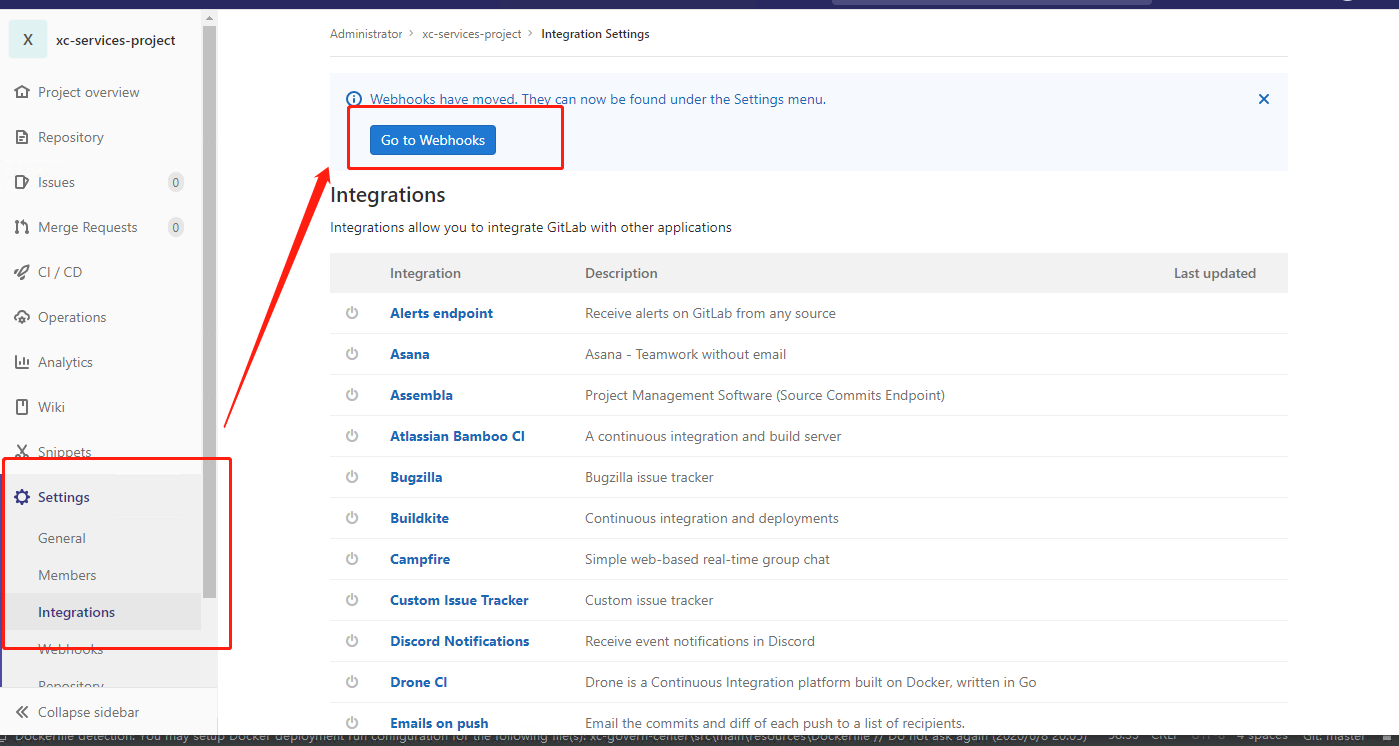Click power status icon for Alerts endpoint

(352, 313)
